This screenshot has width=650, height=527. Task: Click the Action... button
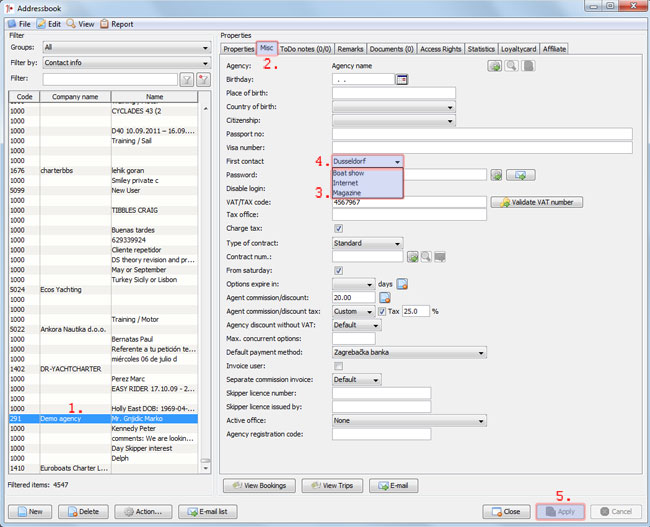(x=143, y=512)
